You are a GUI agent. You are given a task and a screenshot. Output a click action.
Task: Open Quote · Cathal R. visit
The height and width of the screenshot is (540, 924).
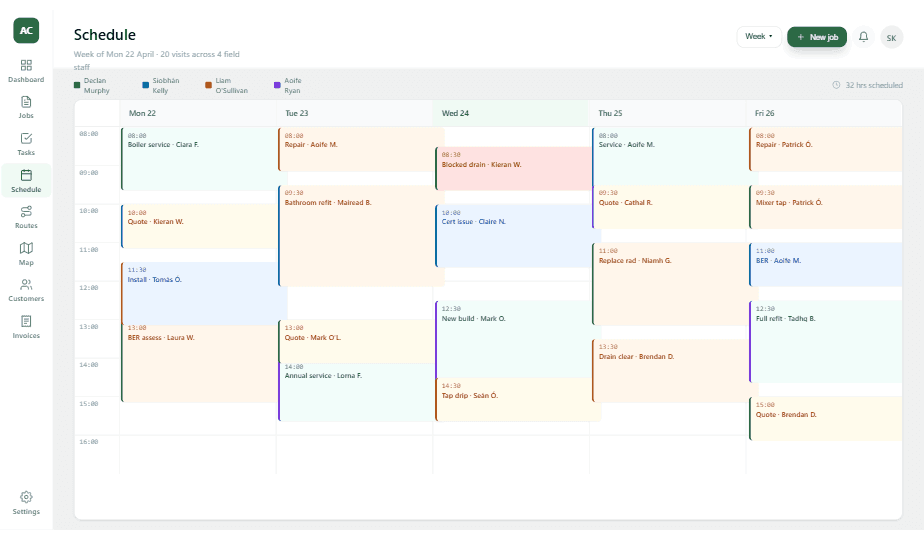point(669,207)
